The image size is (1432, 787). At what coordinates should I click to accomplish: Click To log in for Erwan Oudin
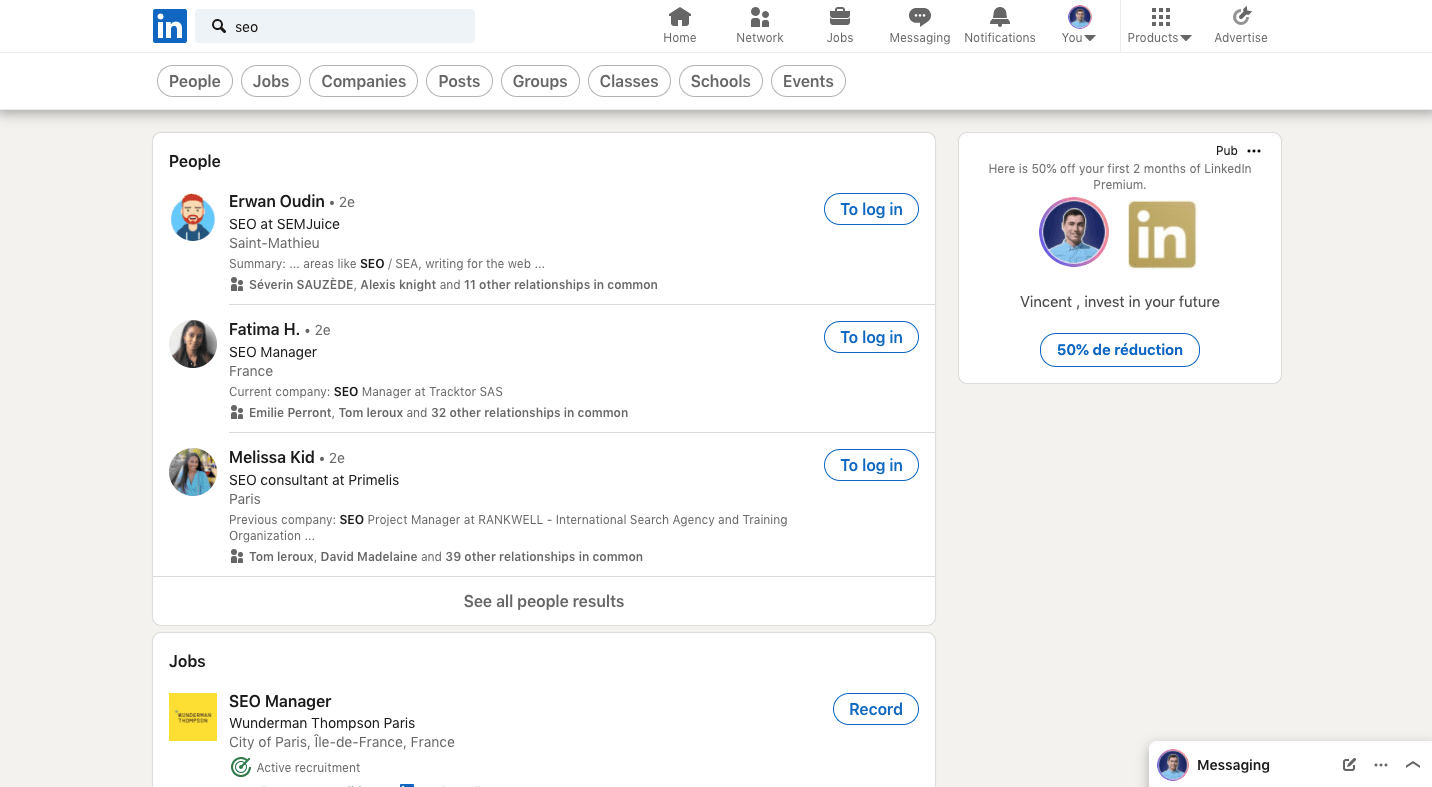click(871, 210)
